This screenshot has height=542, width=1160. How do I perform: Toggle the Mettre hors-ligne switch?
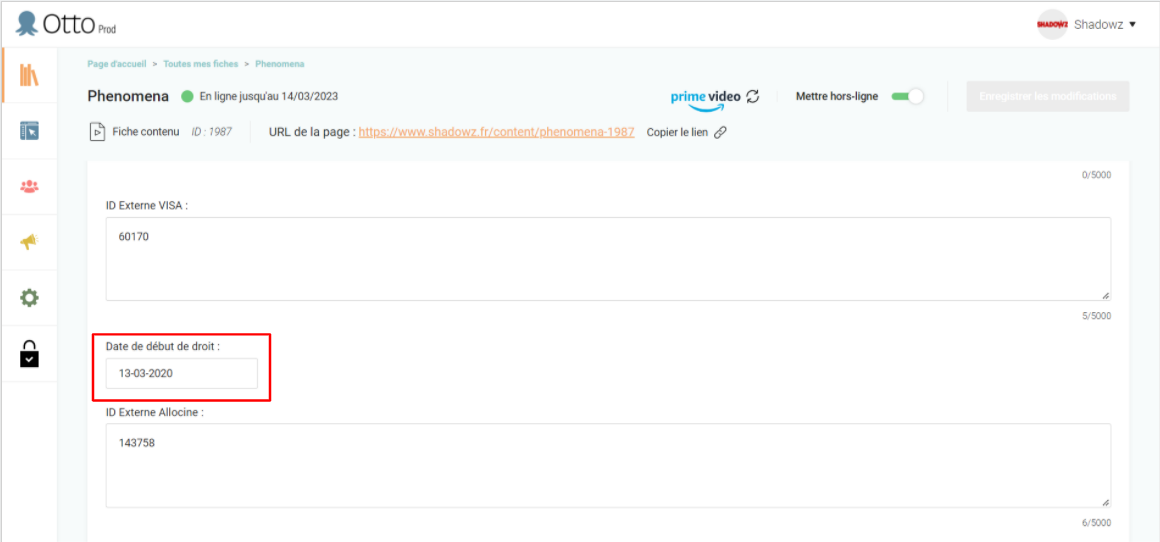pos(908,96)
